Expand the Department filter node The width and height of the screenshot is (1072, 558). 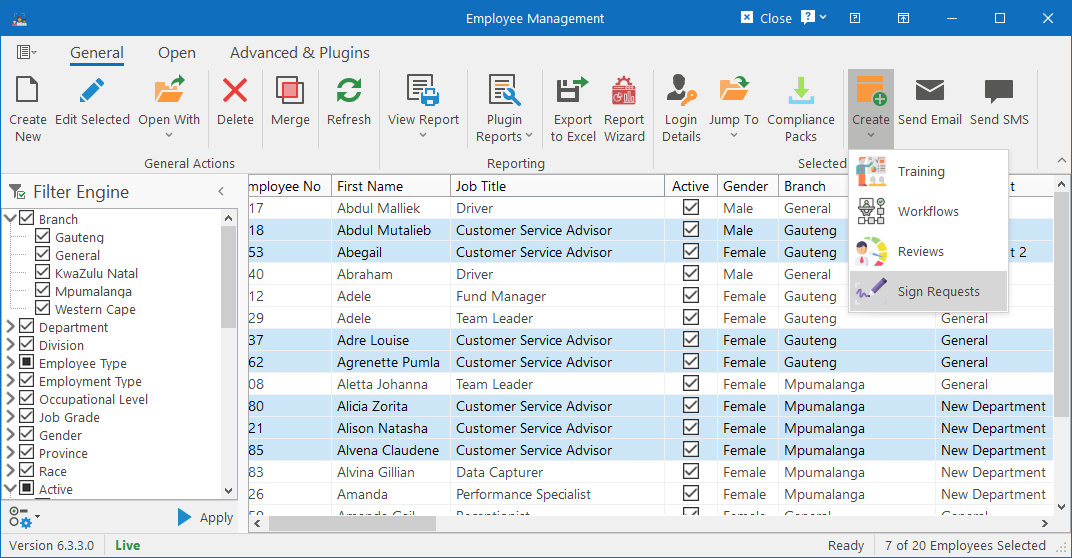[10, 327]
